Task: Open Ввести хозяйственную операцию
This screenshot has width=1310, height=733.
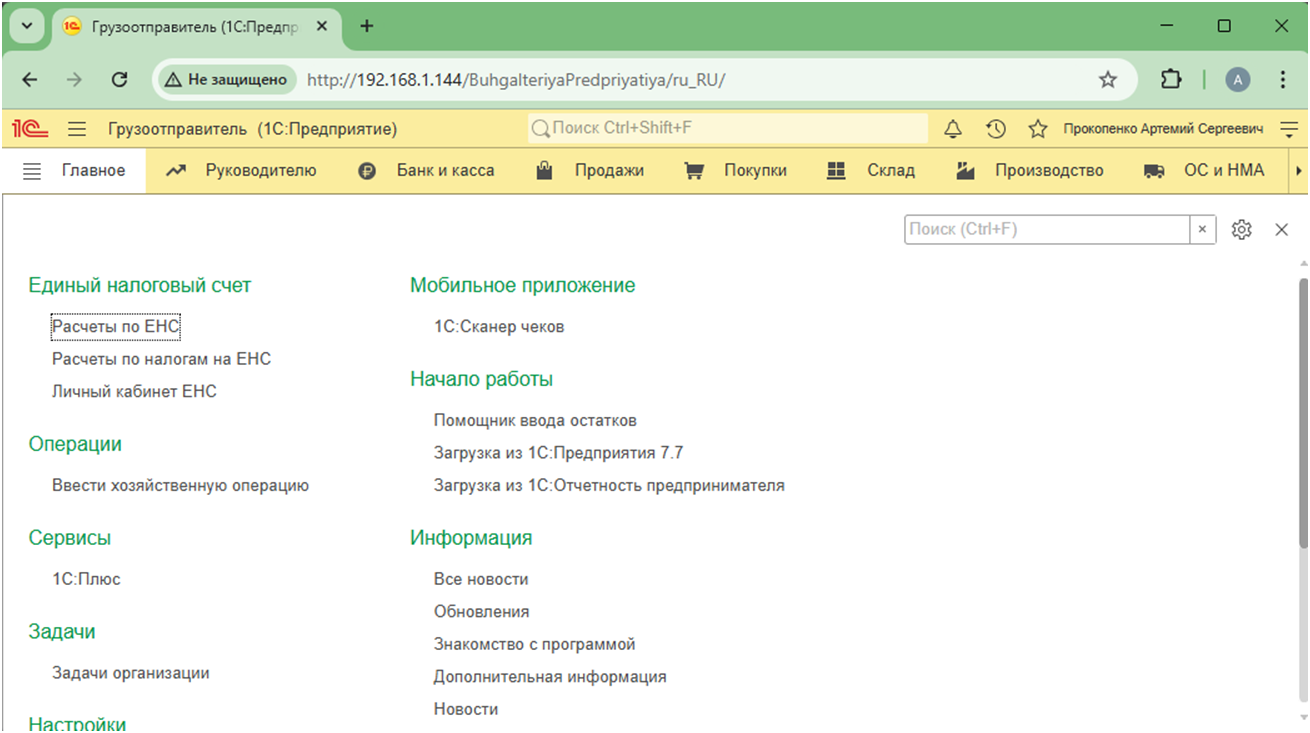Action: (x=180, y=486)
